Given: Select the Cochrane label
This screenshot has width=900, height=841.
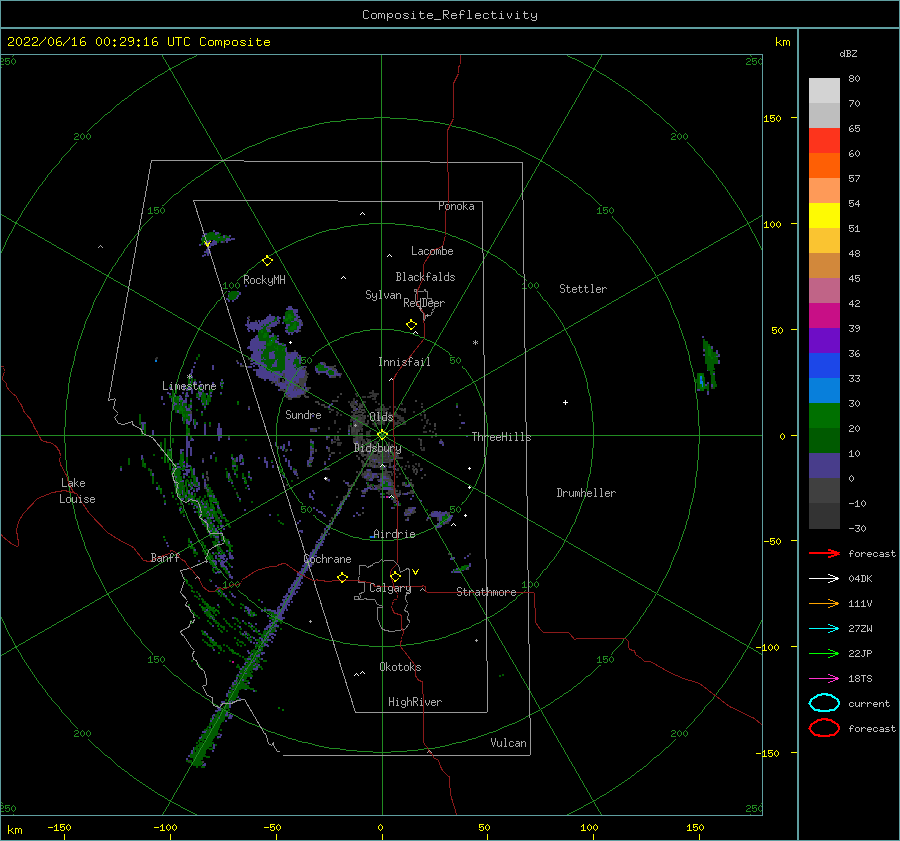Looking at the screenshot, I should click(x=327, y=559).
